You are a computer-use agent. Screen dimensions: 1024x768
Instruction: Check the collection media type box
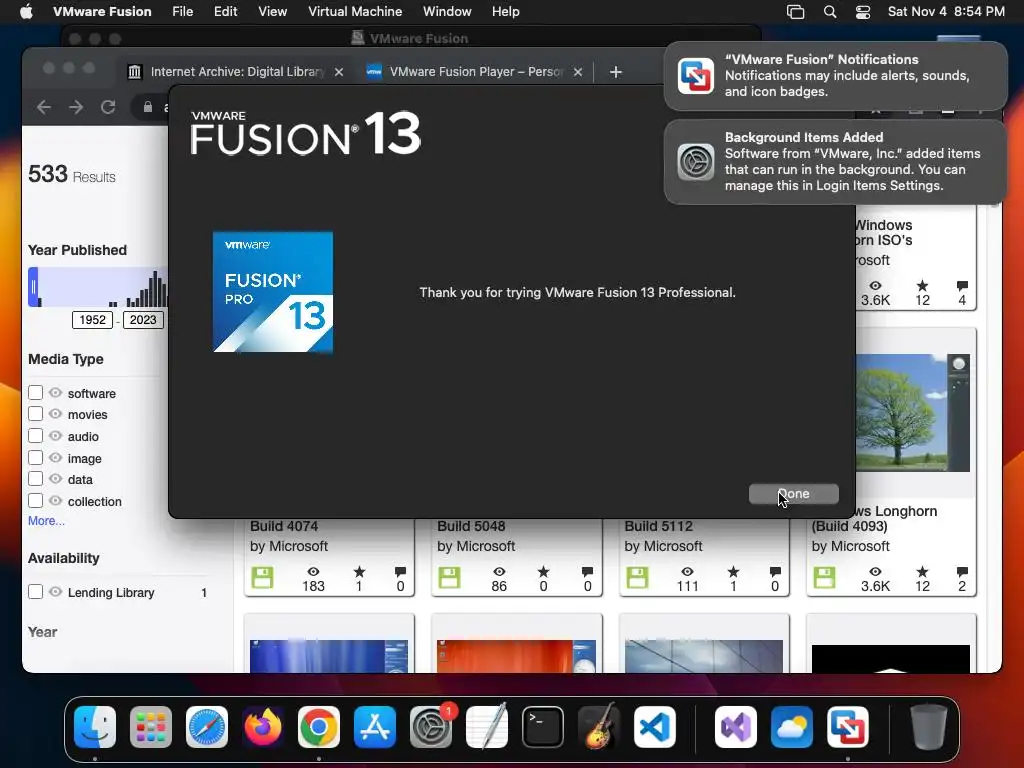tap(35, 501)
